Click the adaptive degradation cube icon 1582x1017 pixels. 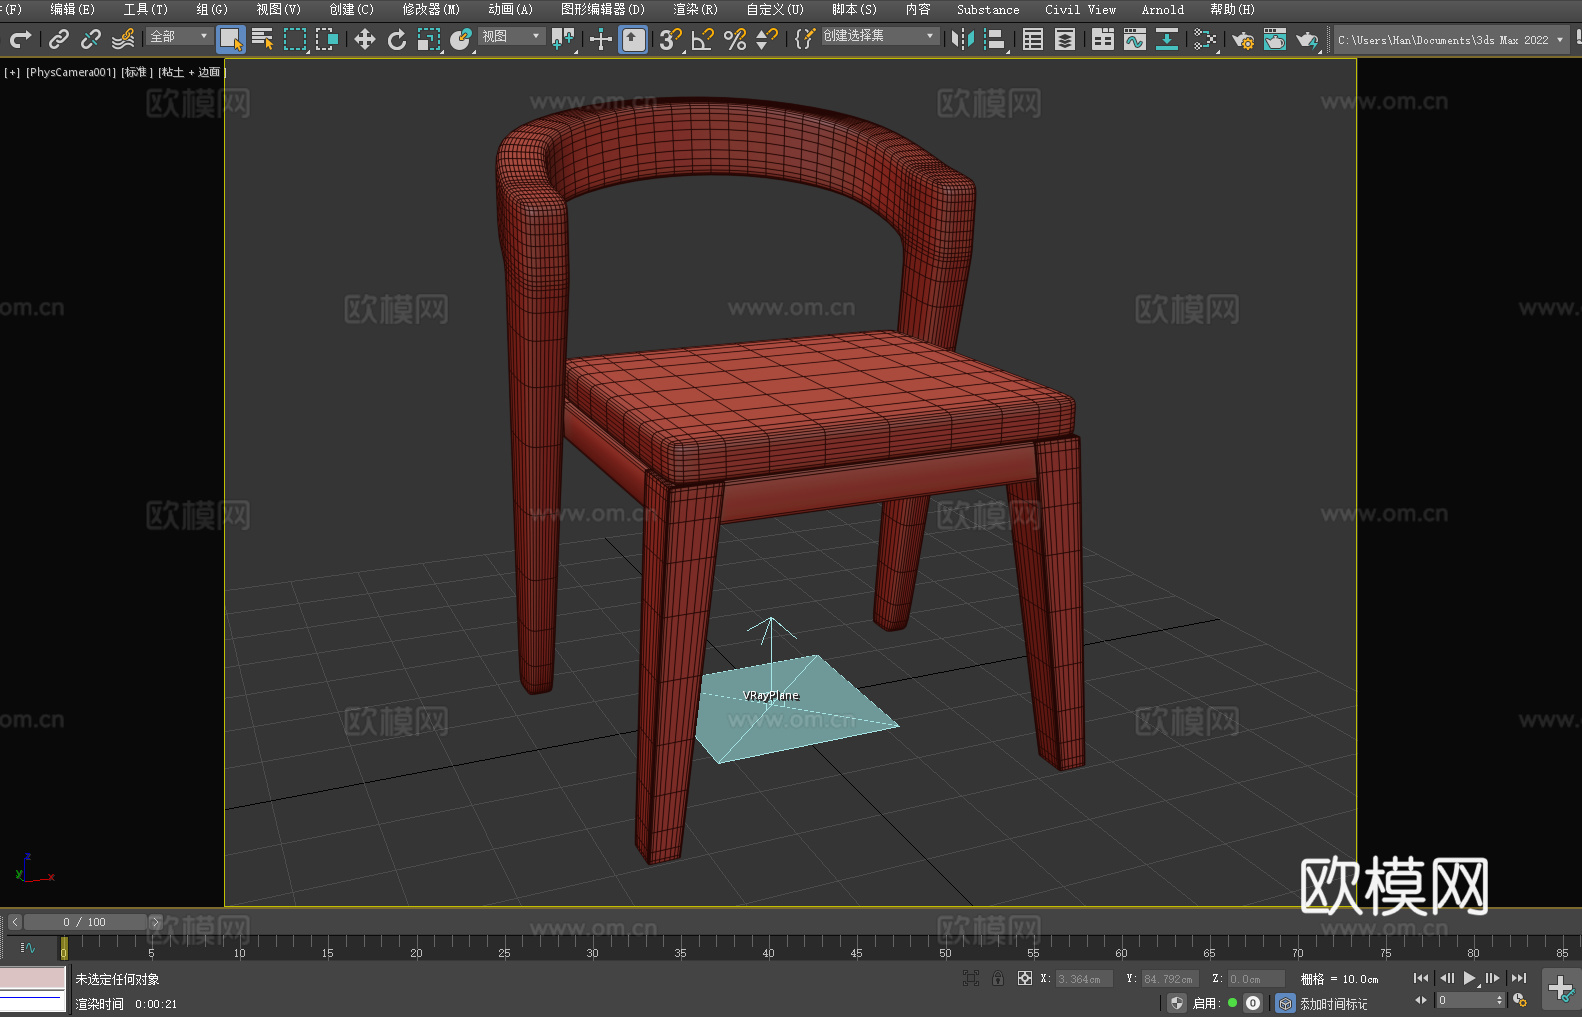tap(1286, 1003)
